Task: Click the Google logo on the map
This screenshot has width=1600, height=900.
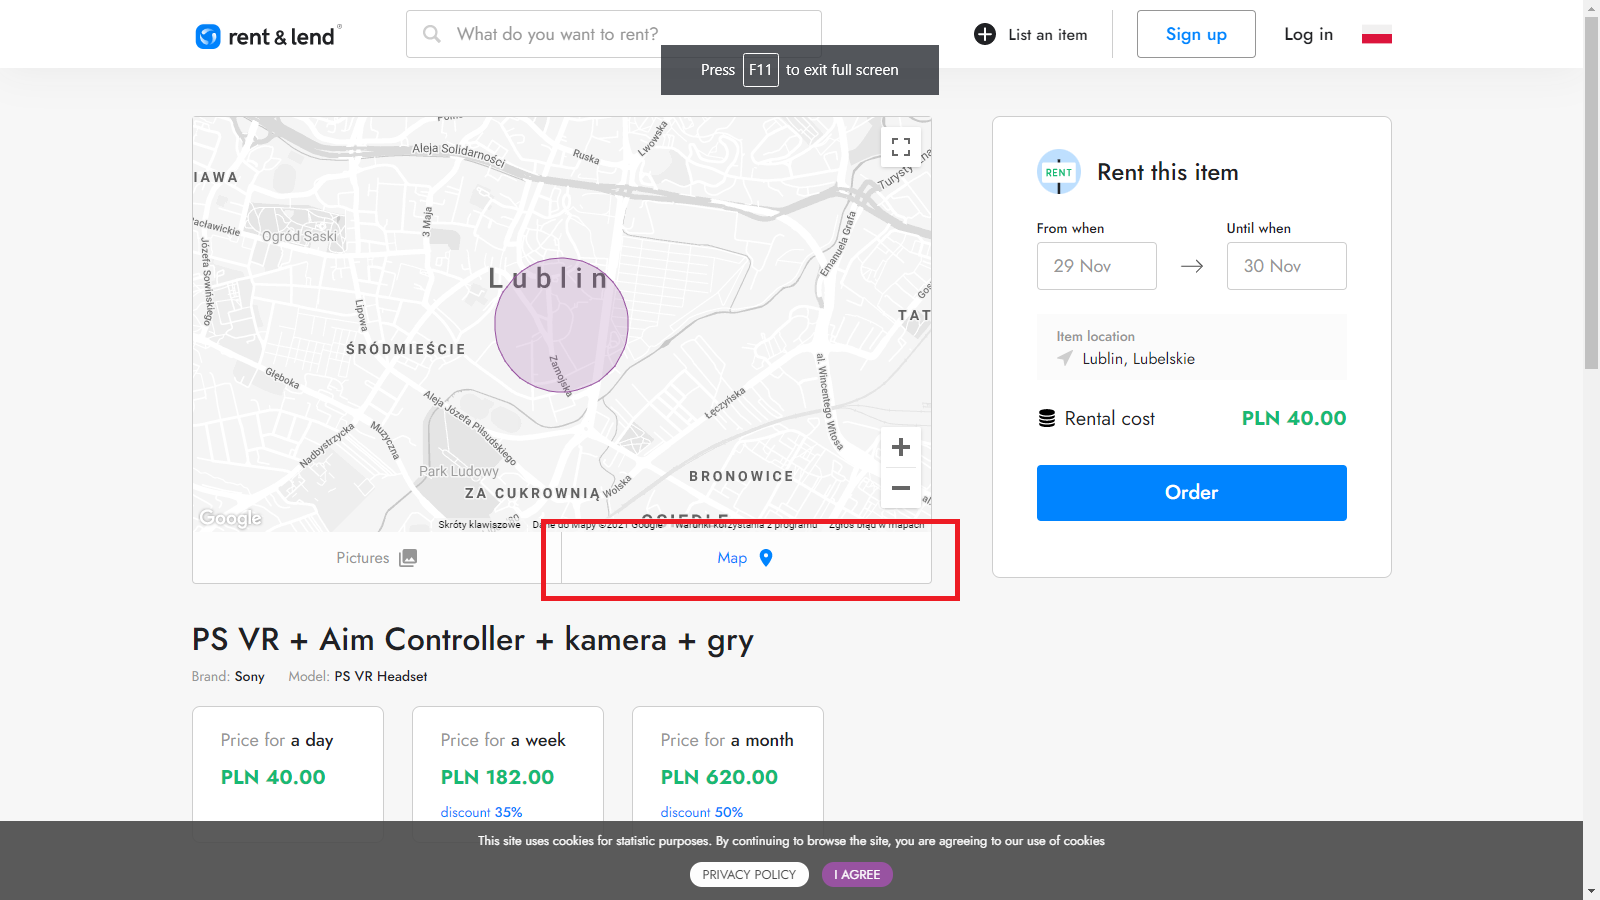Action: [x=231, y=518]
